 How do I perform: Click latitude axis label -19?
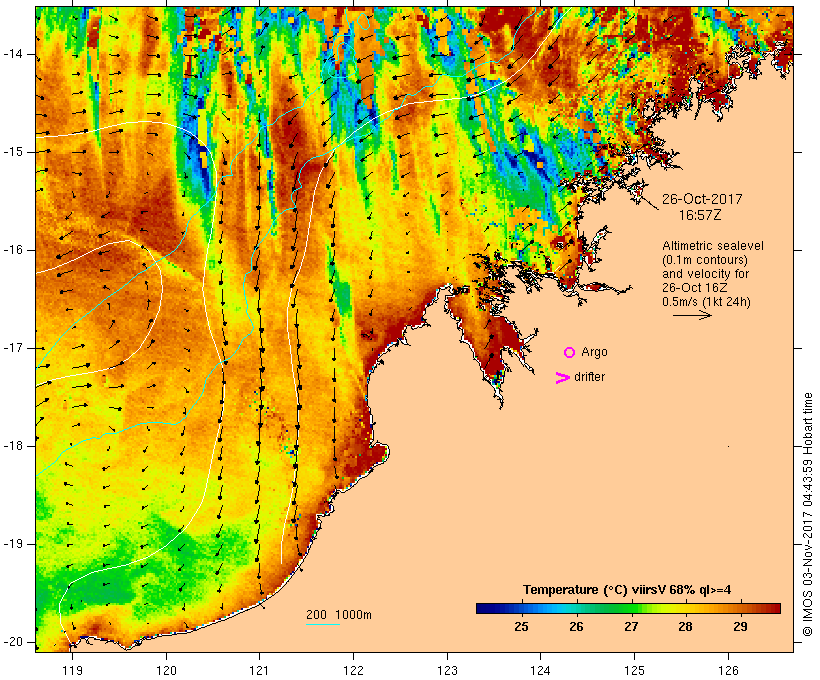12,544
